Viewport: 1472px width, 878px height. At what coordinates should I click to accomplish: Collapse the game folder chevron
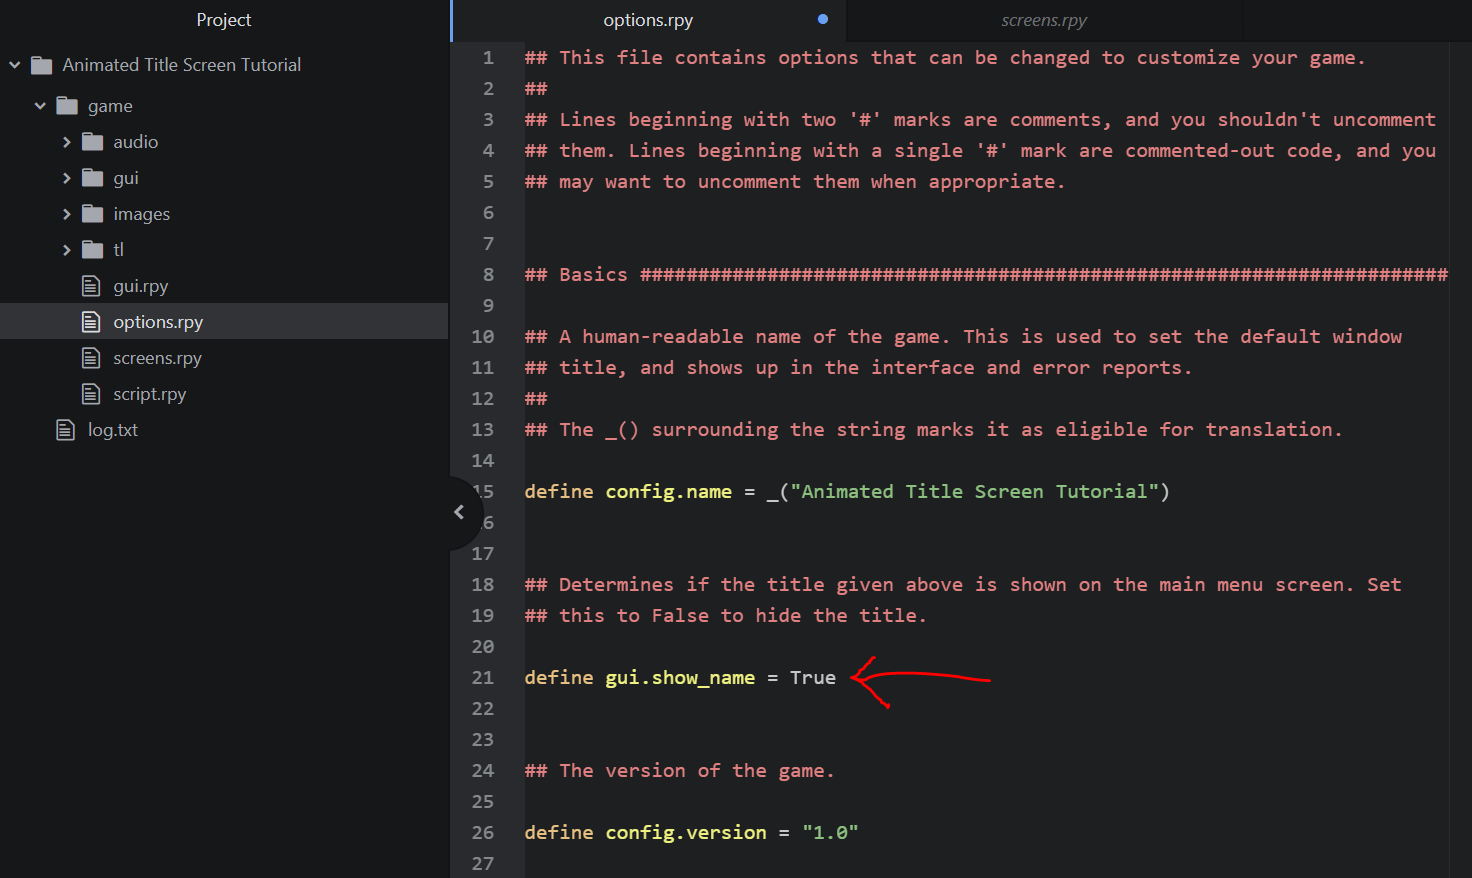click(x=40, y=106)
